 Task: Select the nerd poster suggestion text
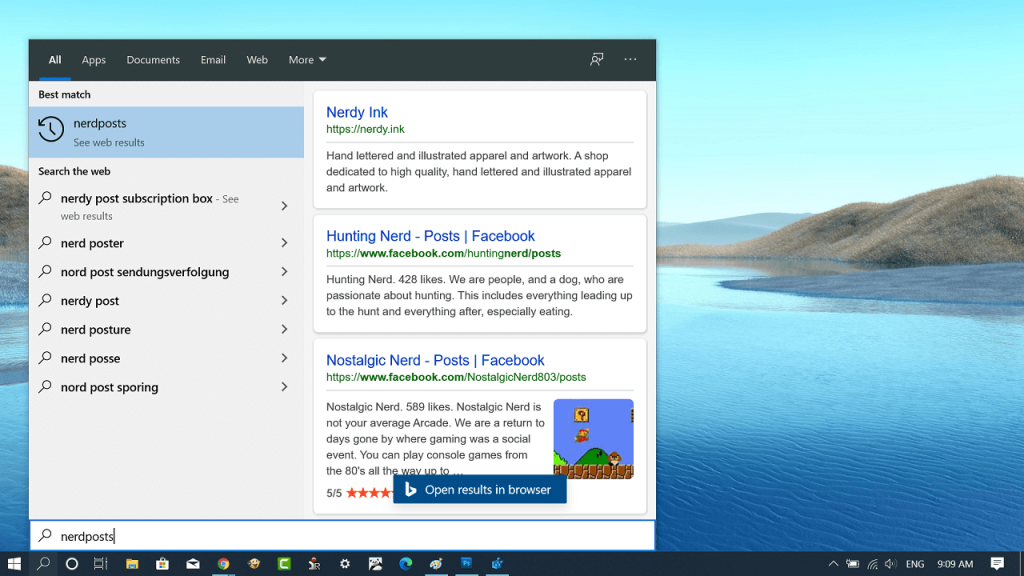point(92,243)
